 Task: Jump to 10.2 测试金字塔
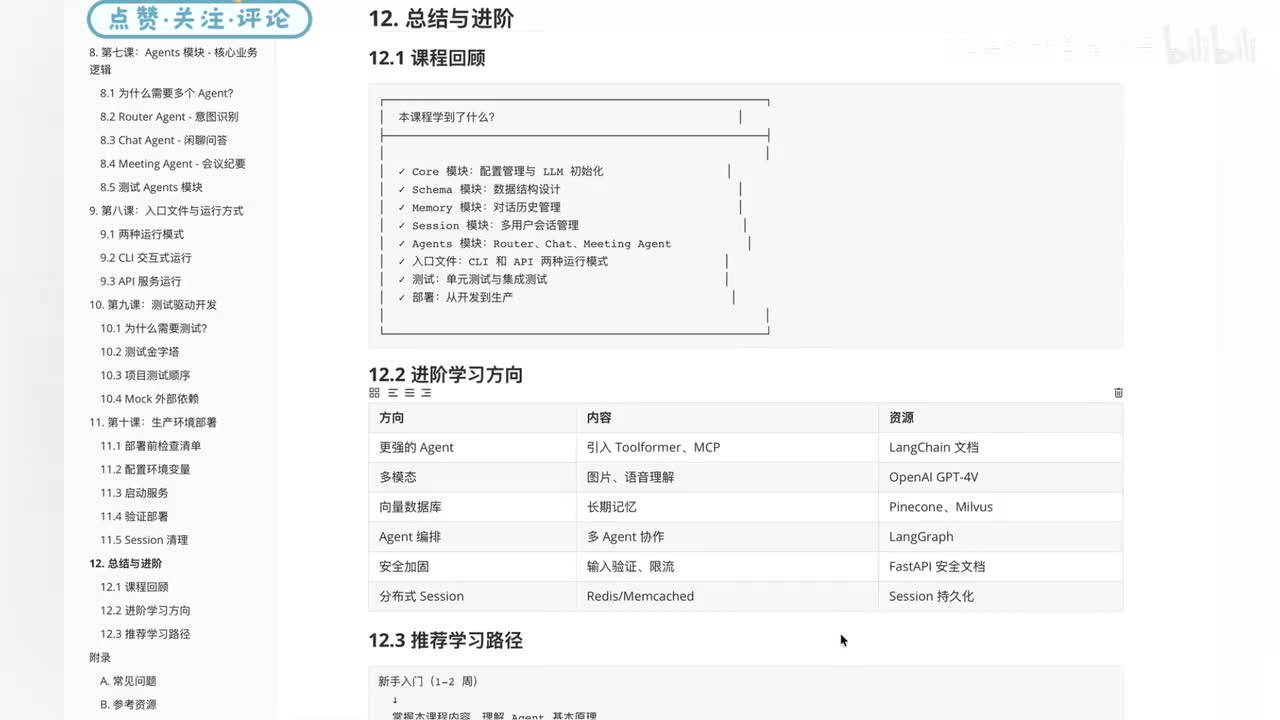point(139,352)
